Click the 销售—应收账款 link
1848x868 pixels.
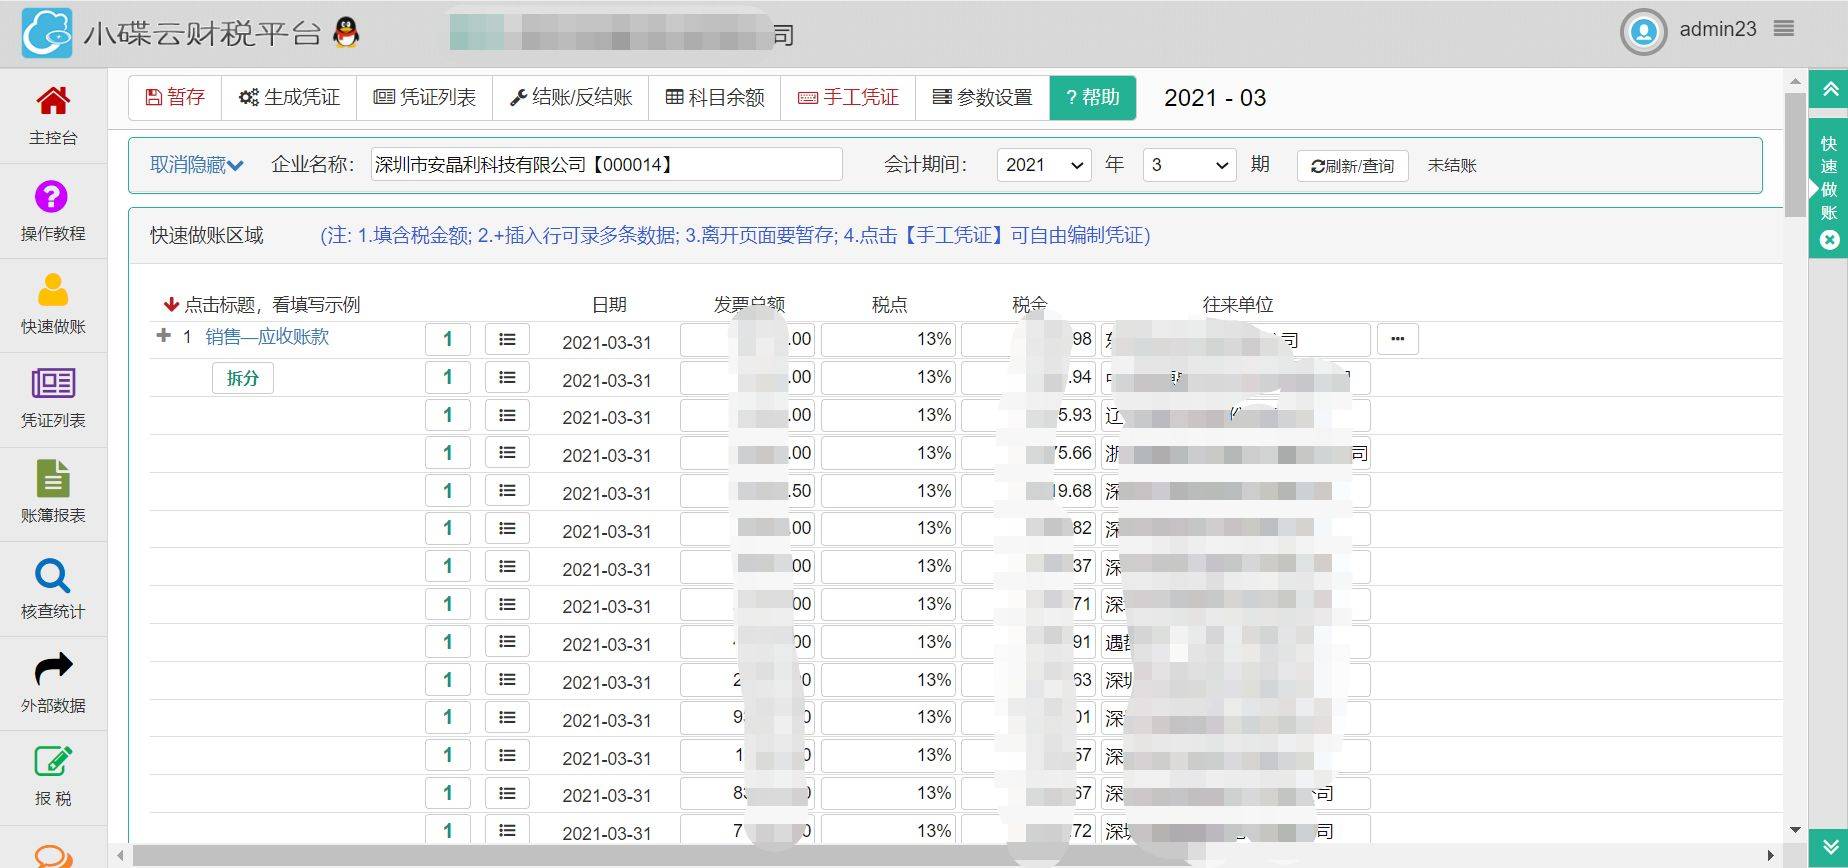267,337
